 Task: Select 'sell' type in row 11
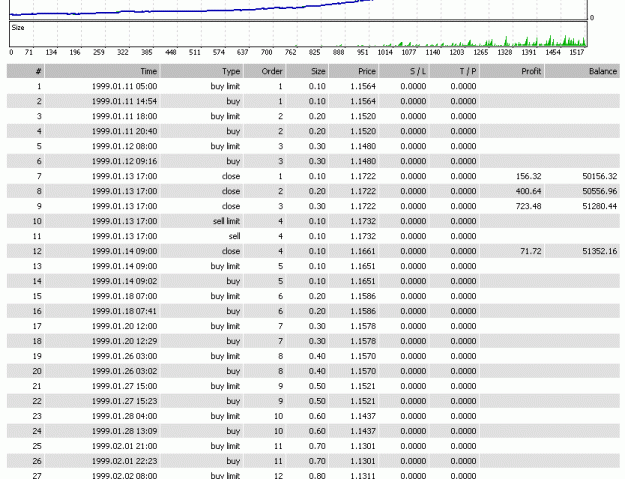coord(234,236)
